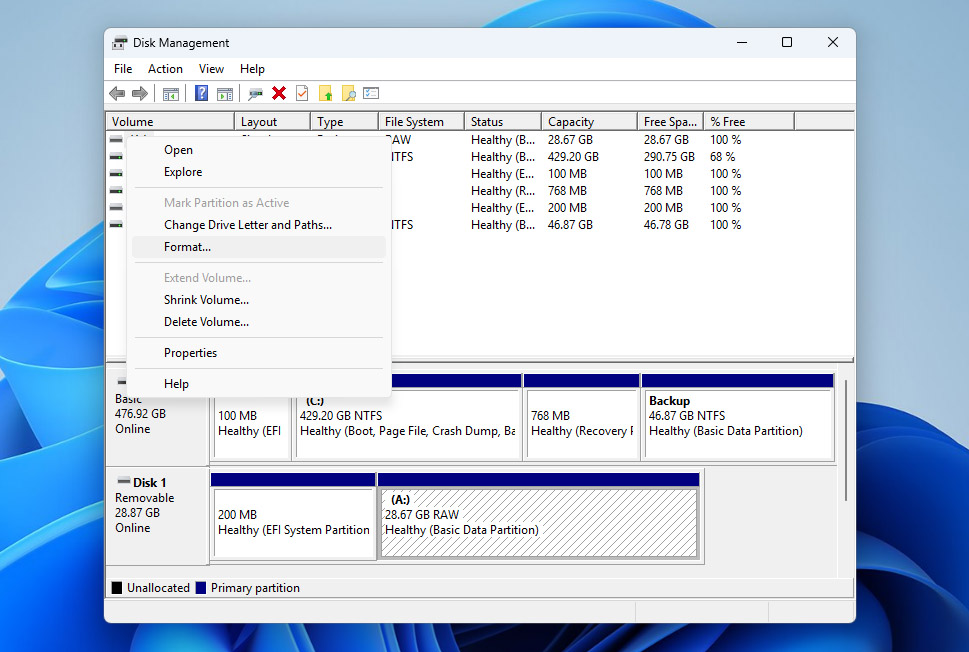Viewport: 969px width, 652px height.
Task: Open the View menu
Action: [211, 68]
